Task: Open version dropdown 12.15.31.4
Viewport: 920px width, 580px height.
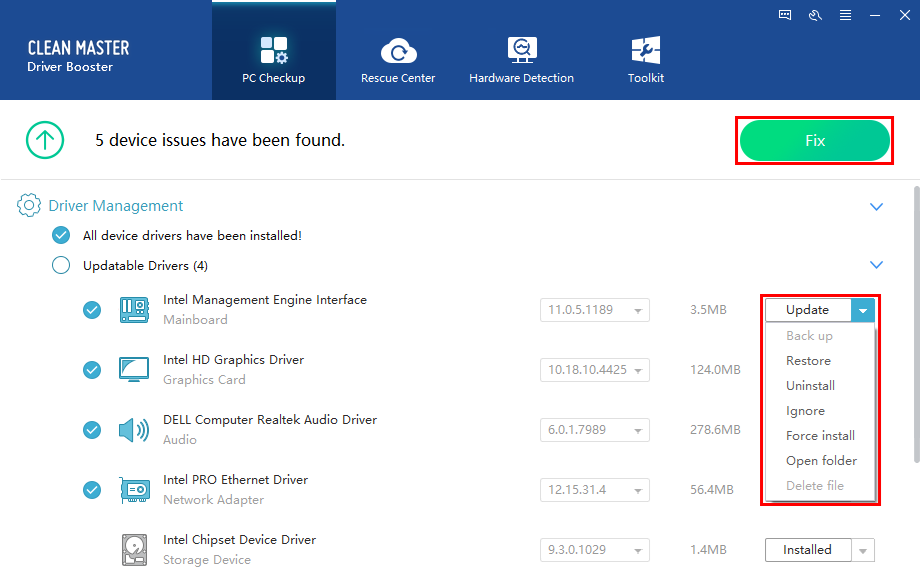Action: (594, 490)
